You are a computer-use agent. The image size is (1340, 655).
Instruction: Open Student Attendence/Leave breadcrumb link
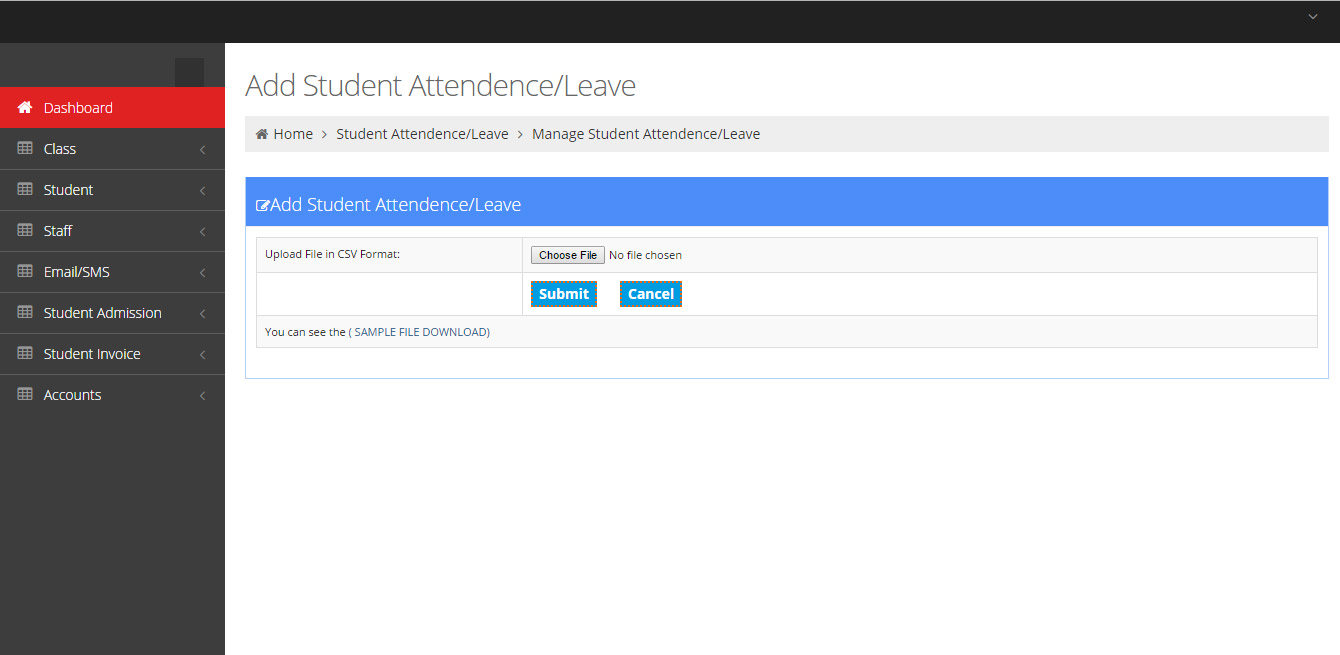(422, 134)
